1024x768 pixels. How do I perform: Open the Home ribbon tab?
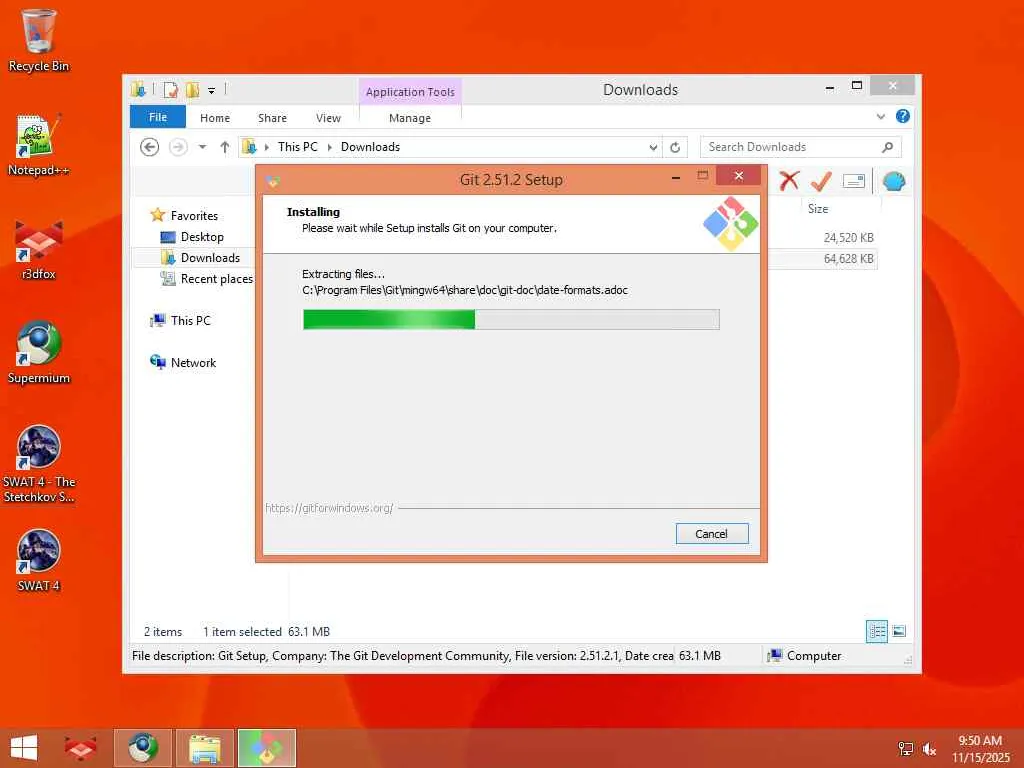215,118
